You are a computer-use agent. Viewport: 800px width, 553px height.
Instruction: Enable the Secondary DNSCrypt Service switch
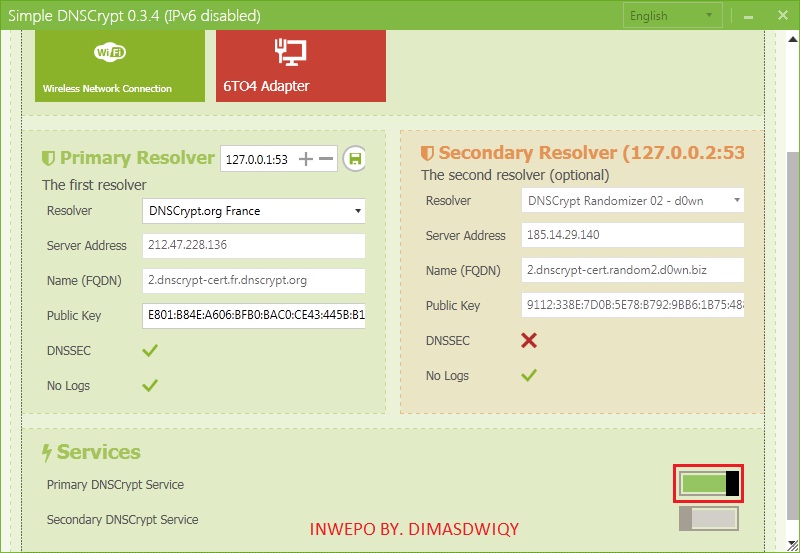tap(709, 519)
